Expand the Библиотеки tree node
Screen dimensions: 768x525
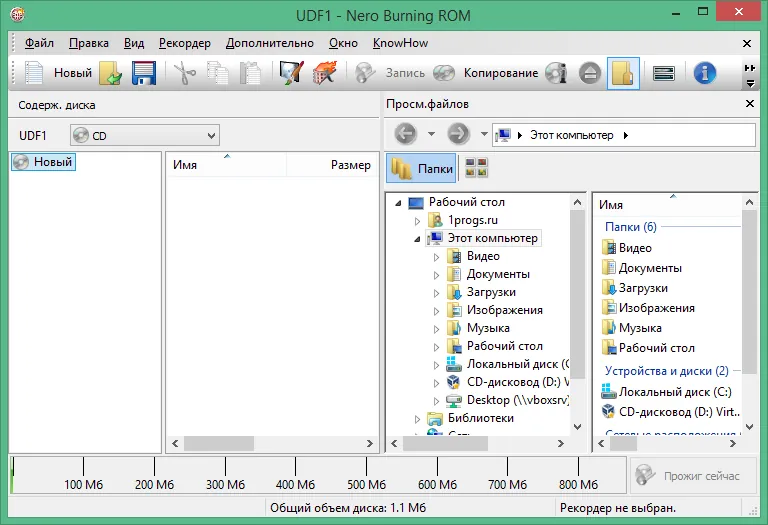[x=417, y=419]
